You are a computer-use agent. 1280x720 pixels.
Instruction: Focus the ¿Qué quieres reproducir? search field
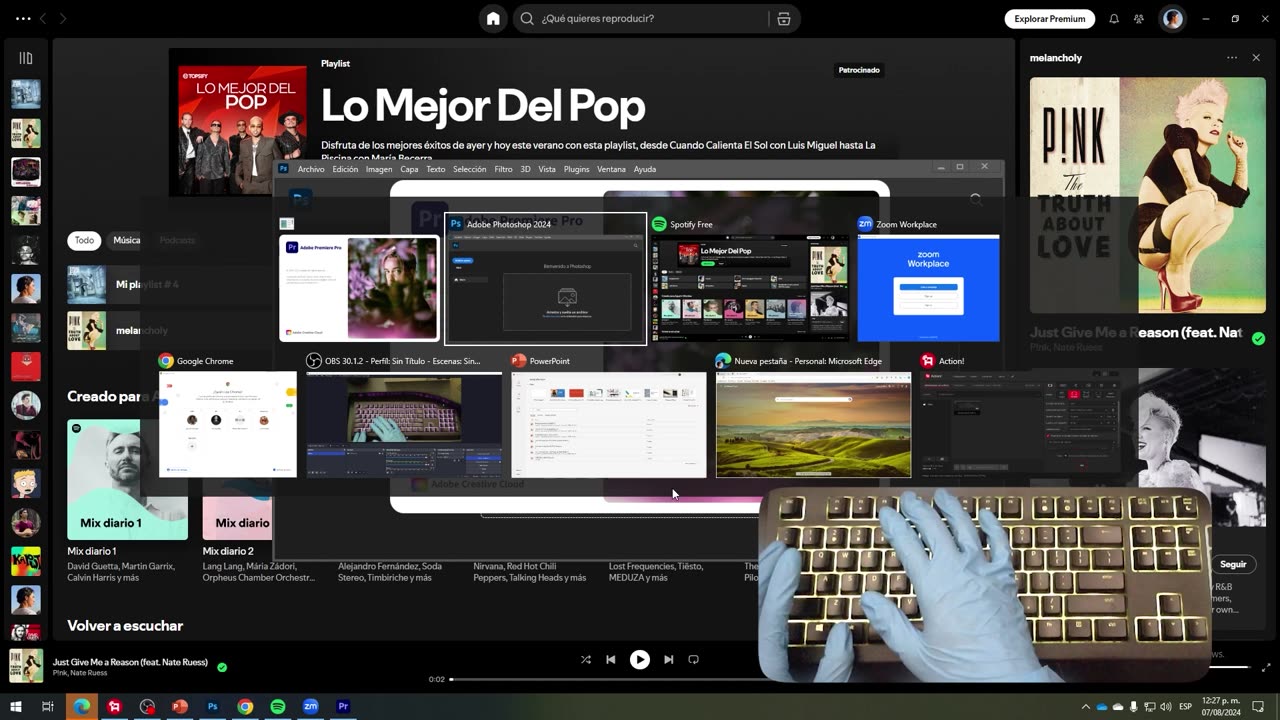[640, 18]
